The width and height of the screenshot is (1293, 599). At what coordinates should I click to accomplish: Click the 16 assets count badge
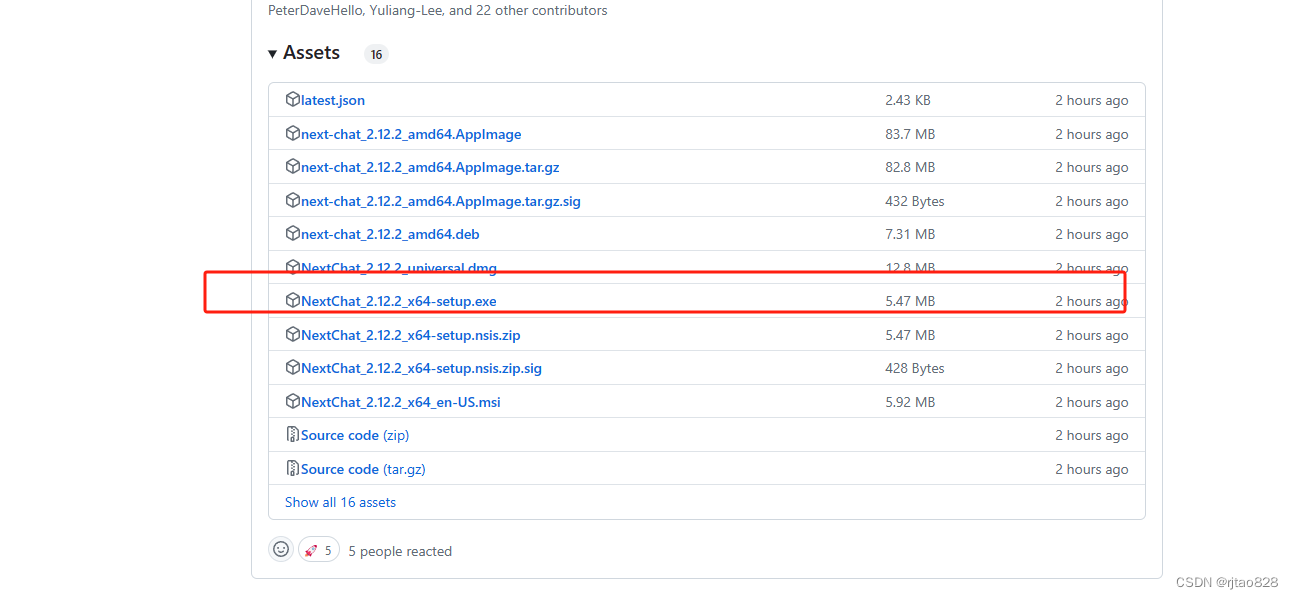tap(376, 54)
